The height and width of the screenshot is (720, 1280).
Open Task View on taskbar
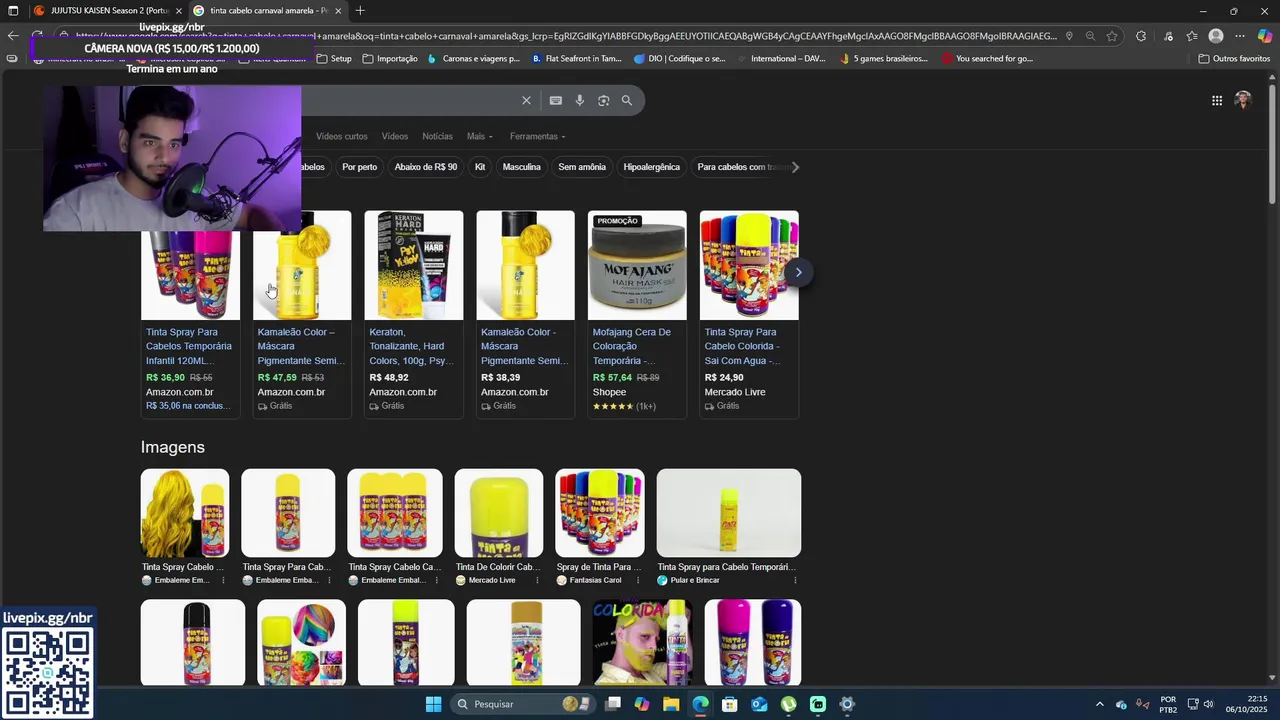[613, 704]
